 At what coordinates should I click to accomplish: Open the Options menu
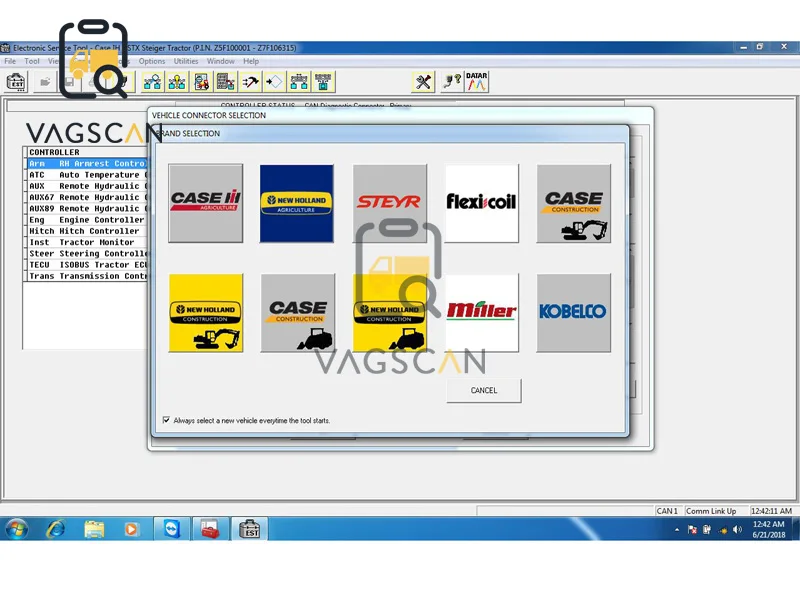(x=152, y=61)
